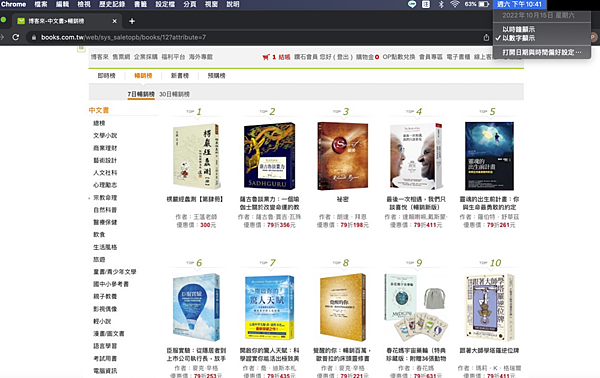The image size is (600, 378).
Task: Open OP點數兌換 link
Action: point(399,57)
